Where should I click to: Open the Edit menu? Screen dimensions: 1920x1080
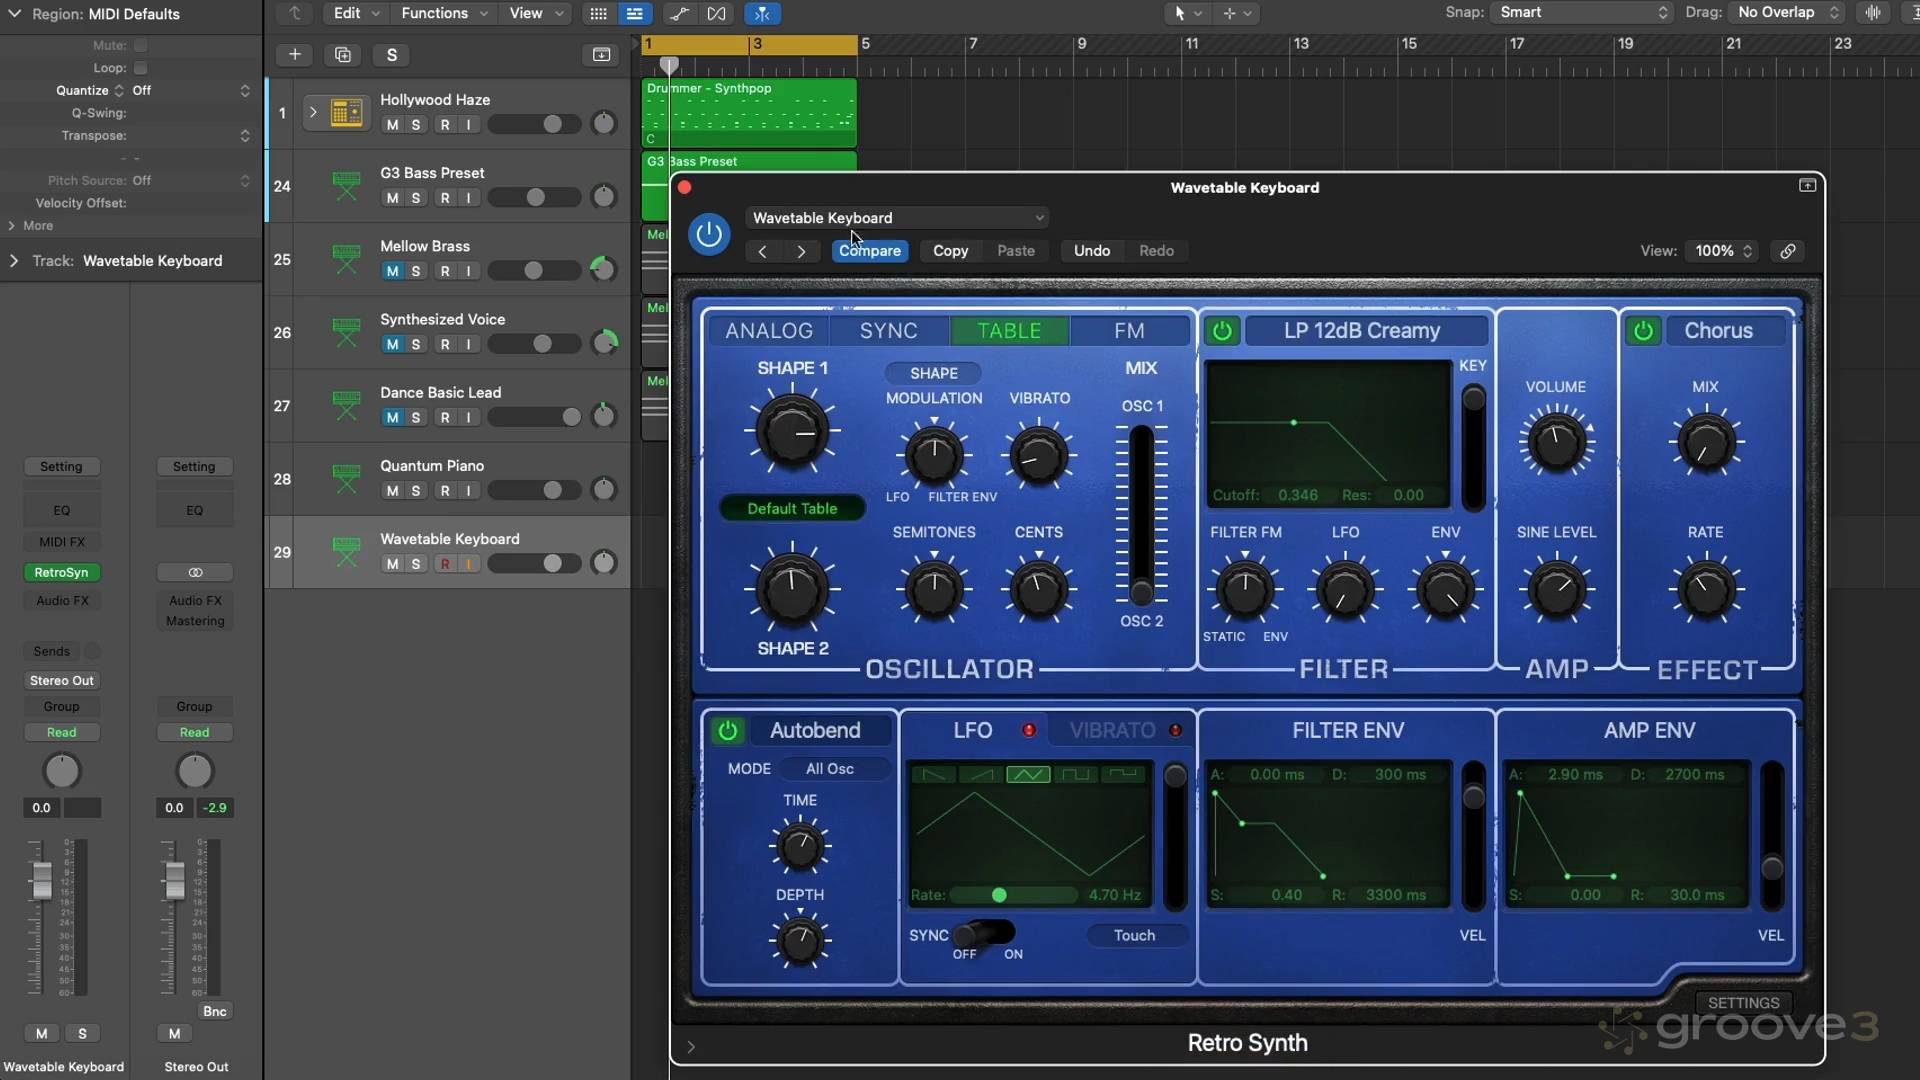point(356,13)
